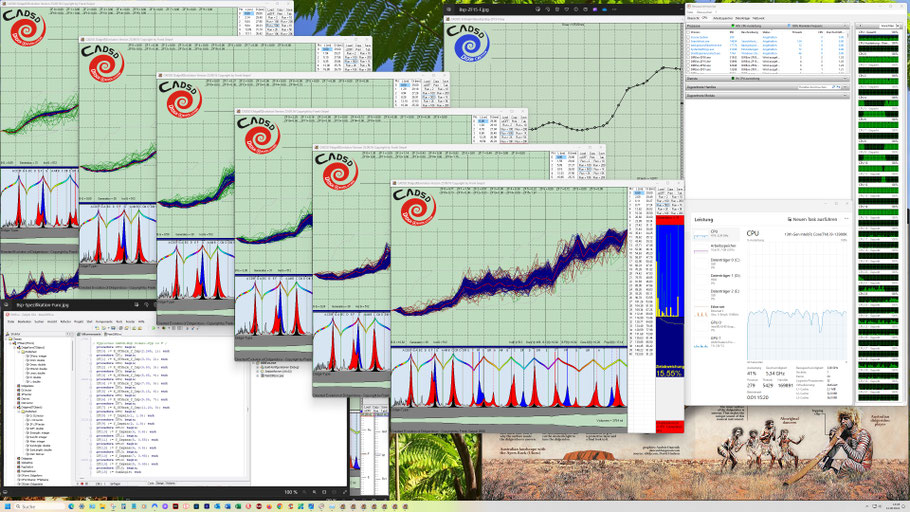Collapse the Prozesse section in Resource Monitor
Viewport: 910px width, 512px height.
tap(844, 26)
